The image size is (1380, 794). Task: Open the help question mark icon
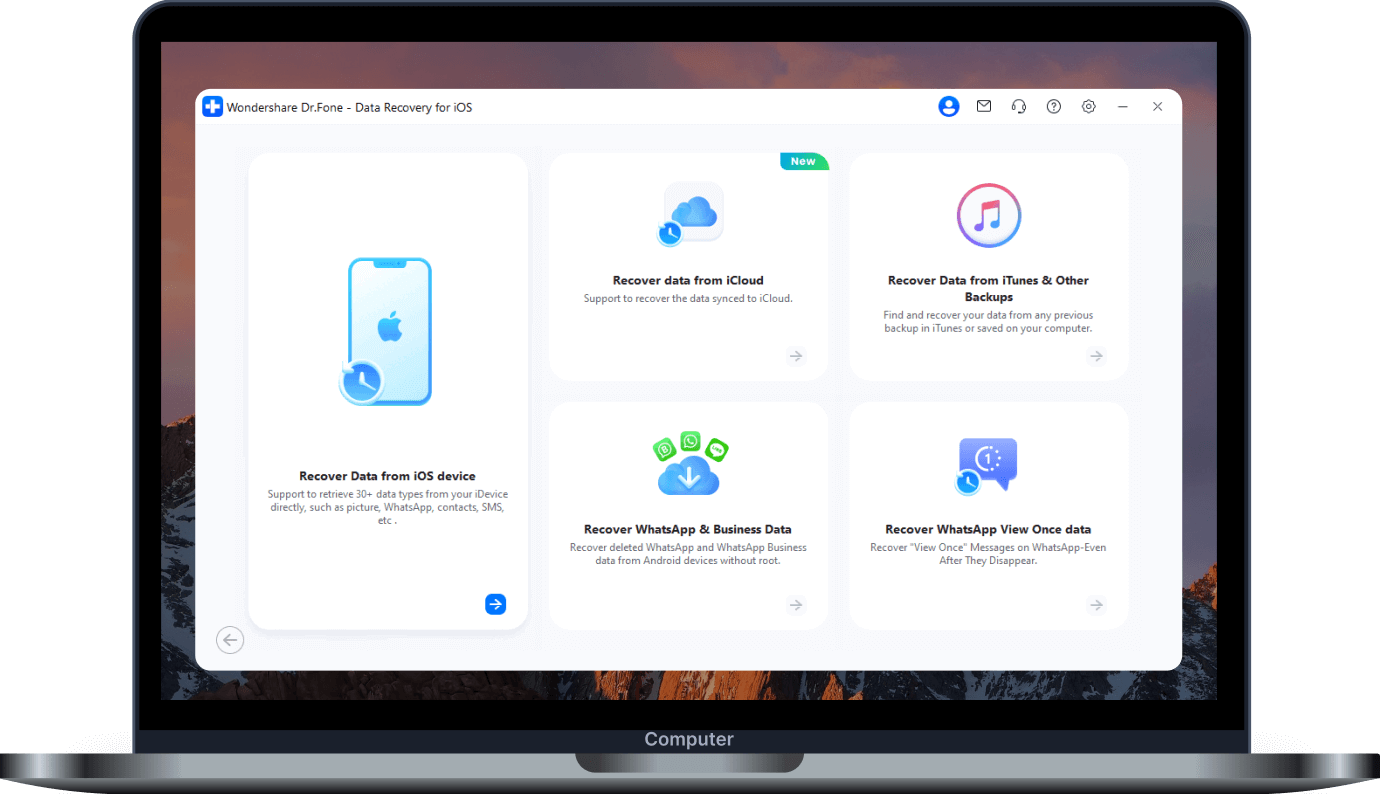(x=1054, y=107)
